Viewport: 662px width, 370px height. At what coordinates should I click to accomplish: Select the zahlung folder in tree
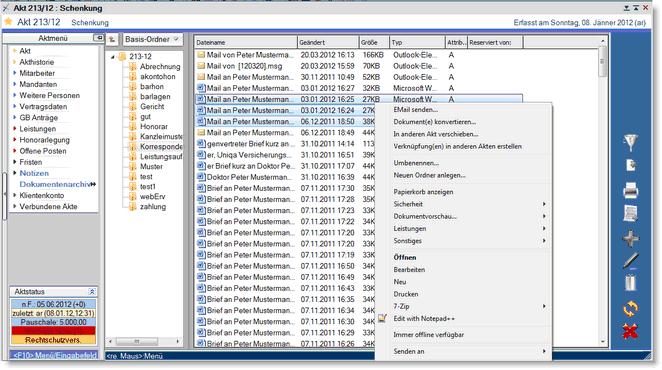tap(153, 207)
